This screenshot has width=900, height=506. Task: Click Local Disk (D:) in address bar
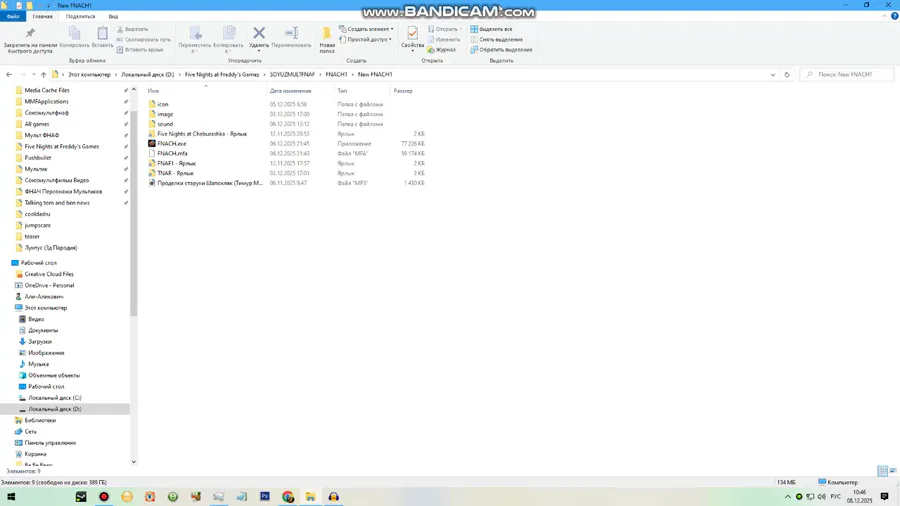point(148,75)
